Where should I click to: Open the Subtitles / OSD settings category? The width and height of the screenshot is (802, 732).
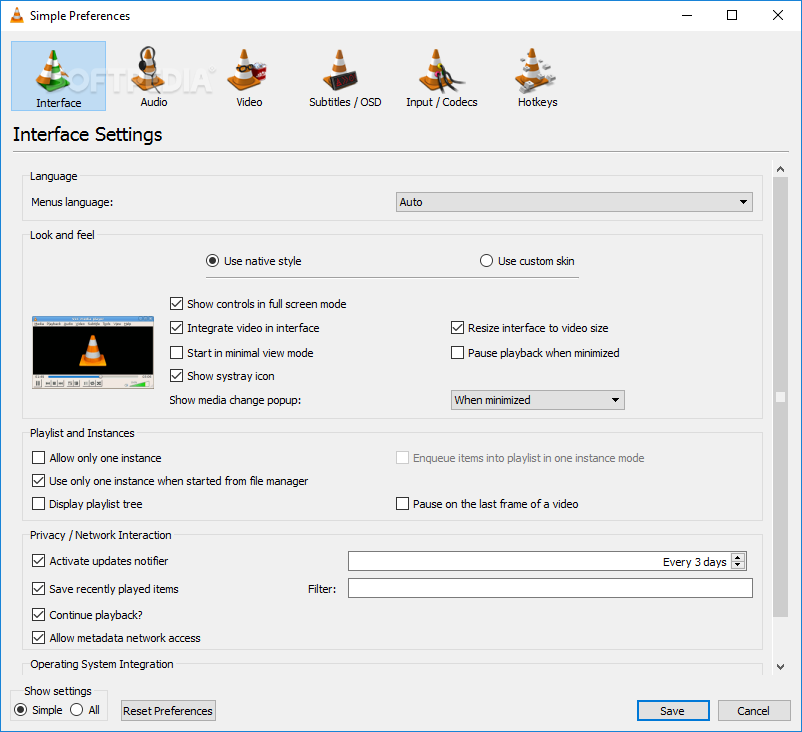point(345,77)
